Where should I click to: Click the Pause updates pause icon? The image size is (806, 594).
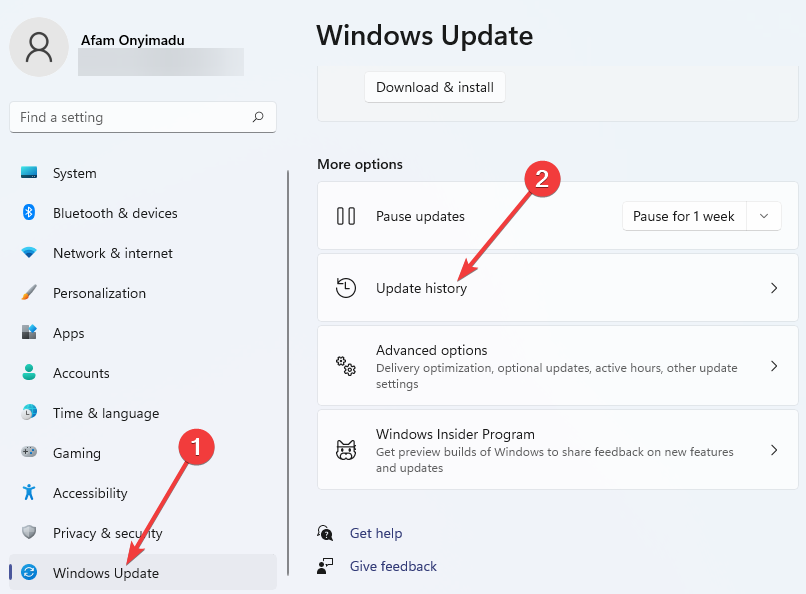coord(346,216)
